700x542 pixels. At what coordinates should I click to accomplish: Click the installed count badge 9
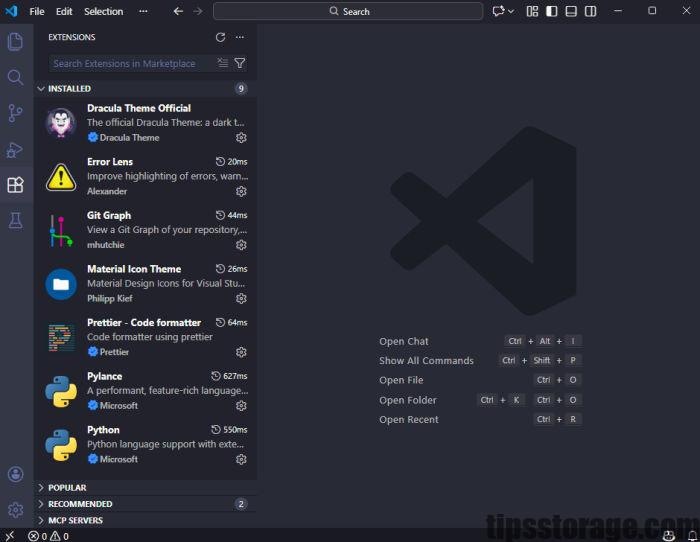(241, 88)
